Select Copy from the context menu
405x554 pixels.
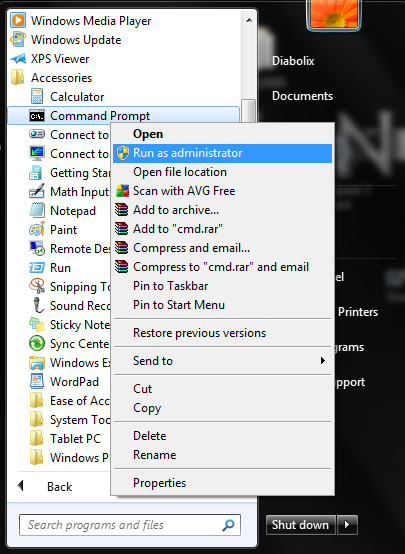222,408
